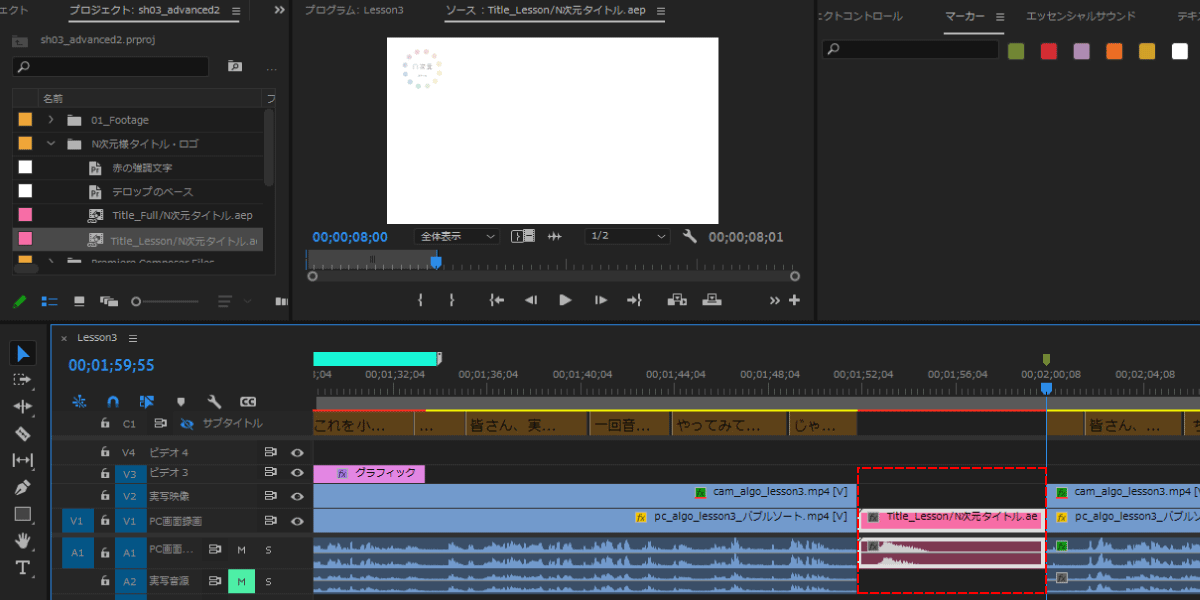Step forward one frame in source monitor
The width and height of the screenshot is (1200, 600).
tap(600, 299)
